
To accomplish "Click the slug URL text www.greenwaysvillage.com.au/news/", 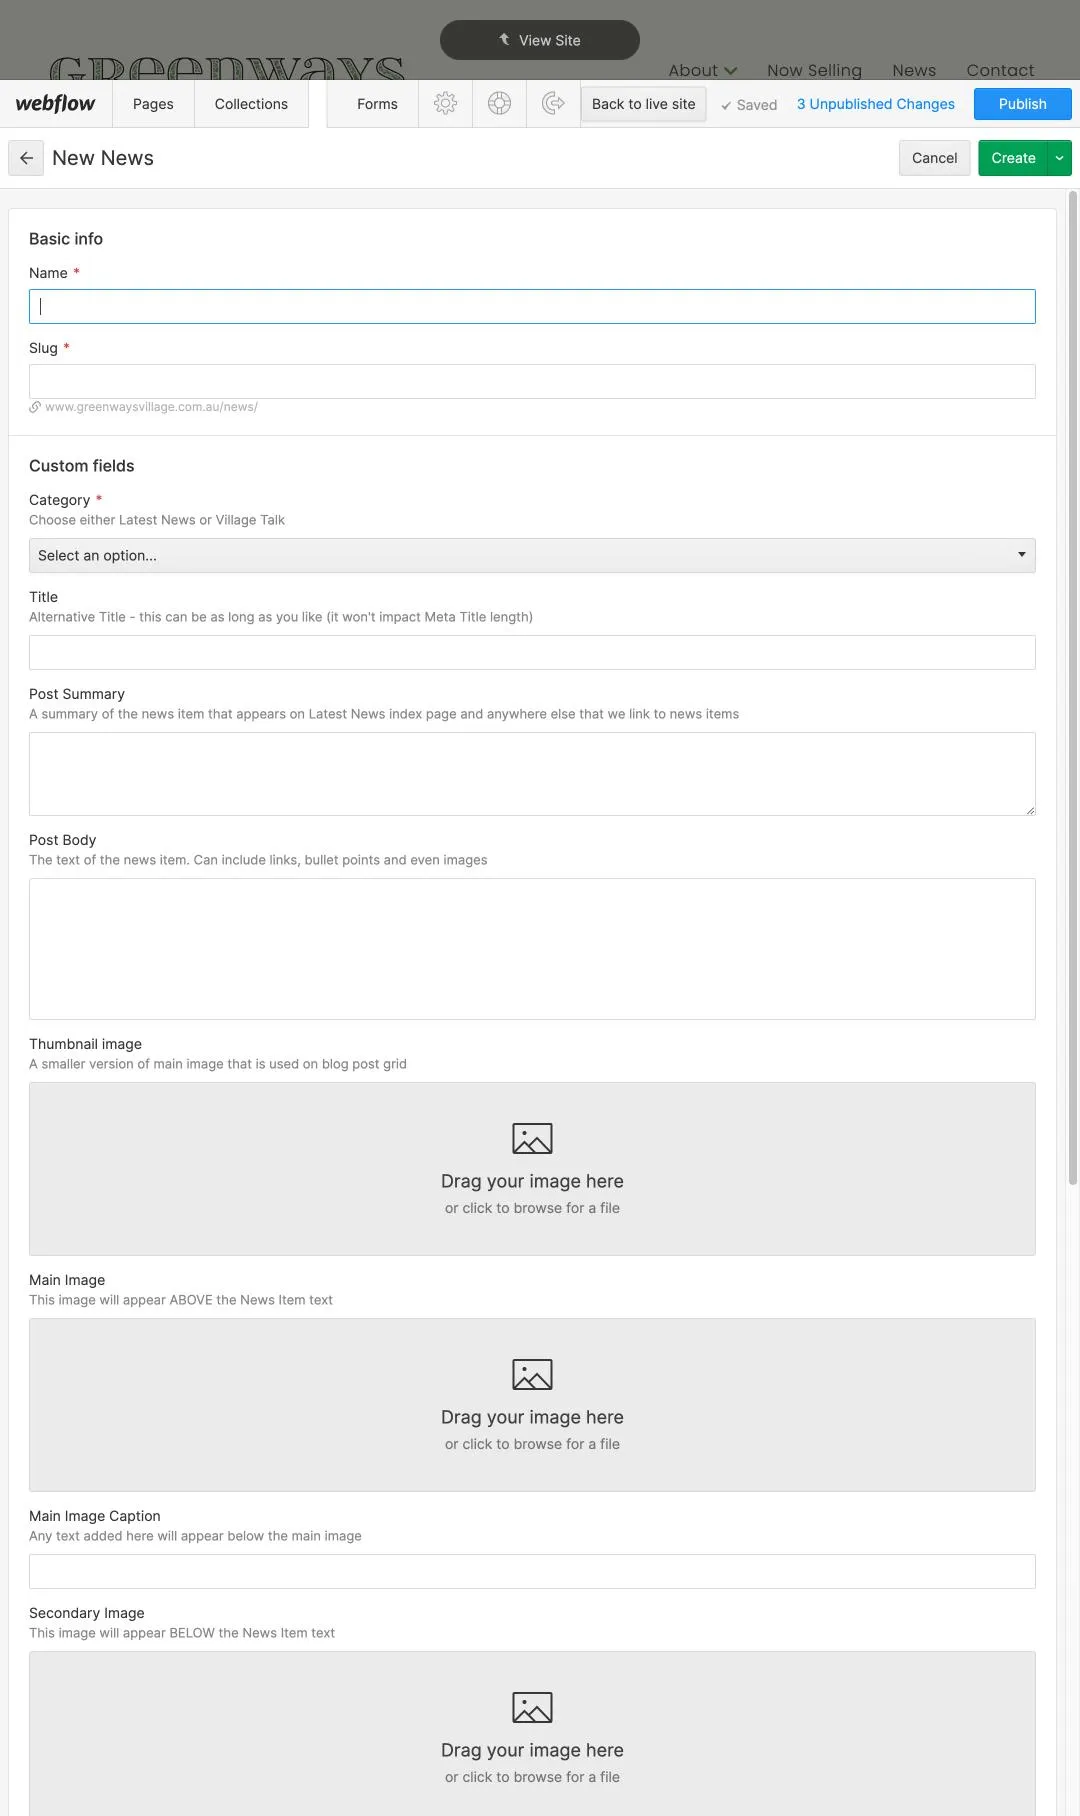I will [151, 407].
